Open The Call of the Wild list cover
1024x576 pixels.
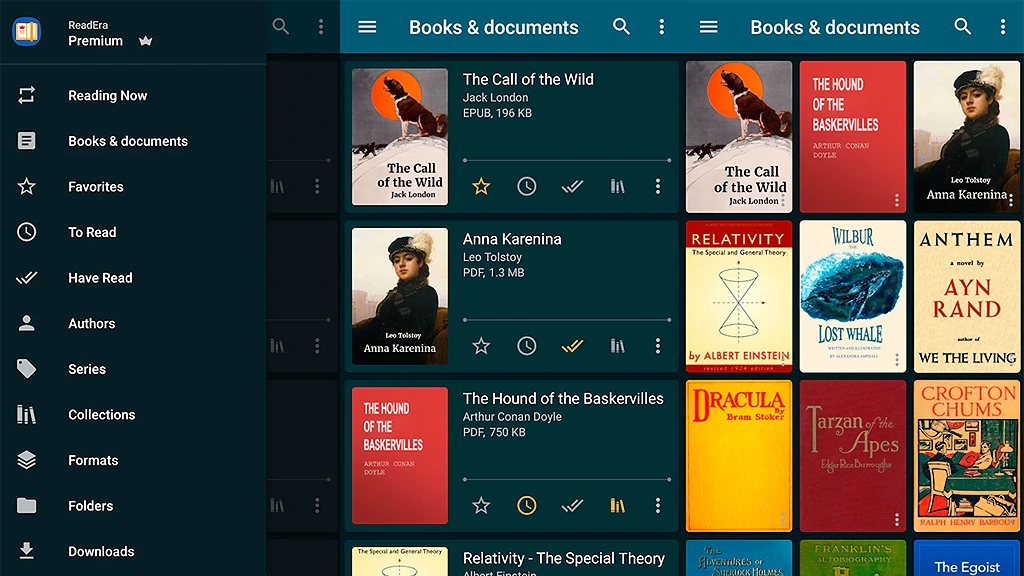[x=400, y=136]
